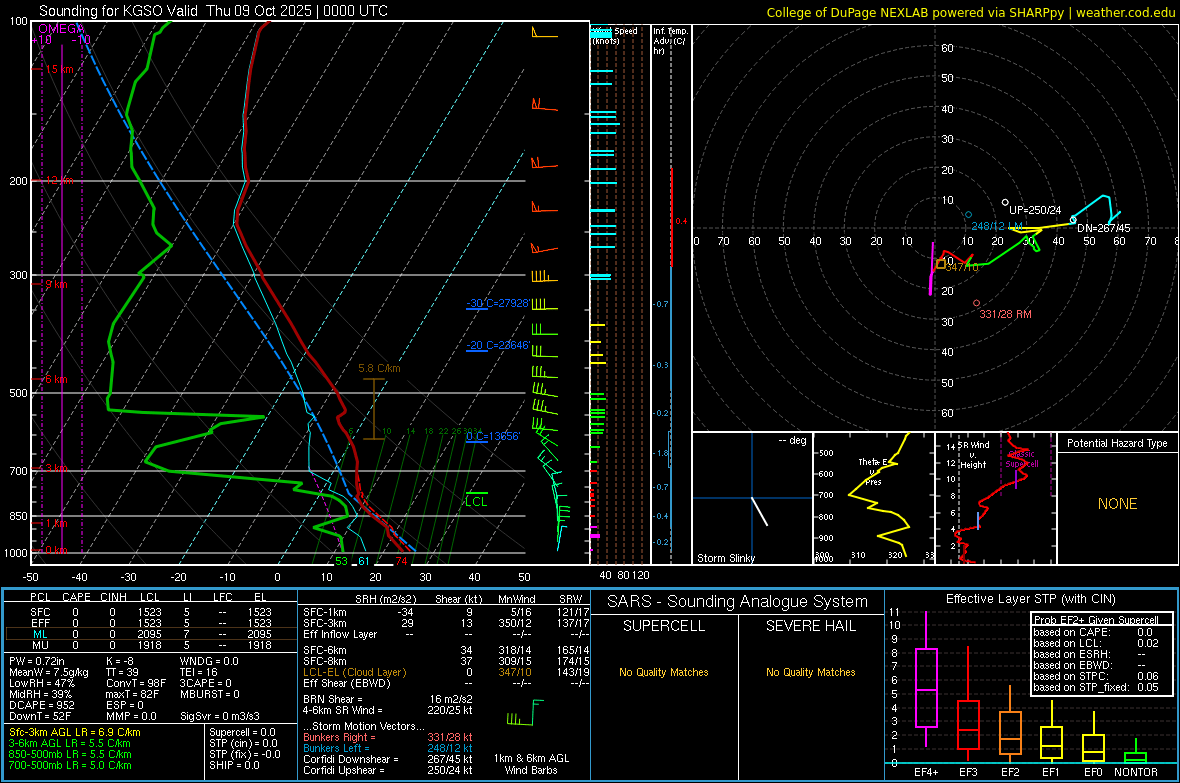Click the BRN Shear = 16 m2/s2 line
The width and height of the screenshot is (1180, 783).
[388, 699]
